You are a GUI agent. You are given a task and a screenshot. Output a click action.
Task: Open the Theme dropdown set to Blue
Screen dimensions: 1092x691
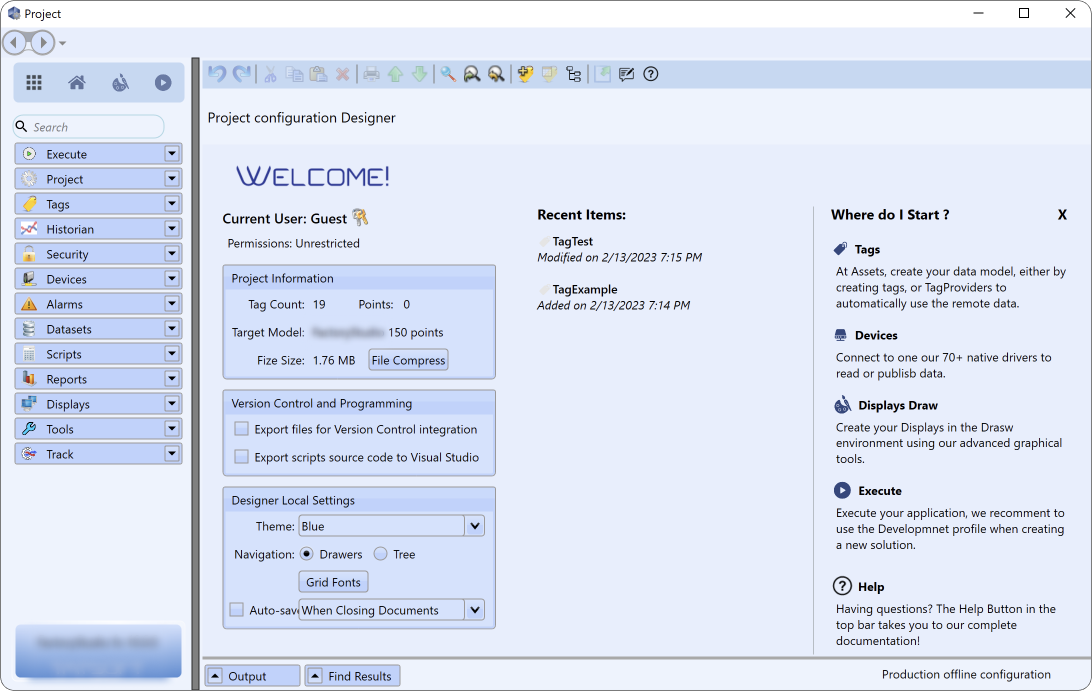(474, 526)
